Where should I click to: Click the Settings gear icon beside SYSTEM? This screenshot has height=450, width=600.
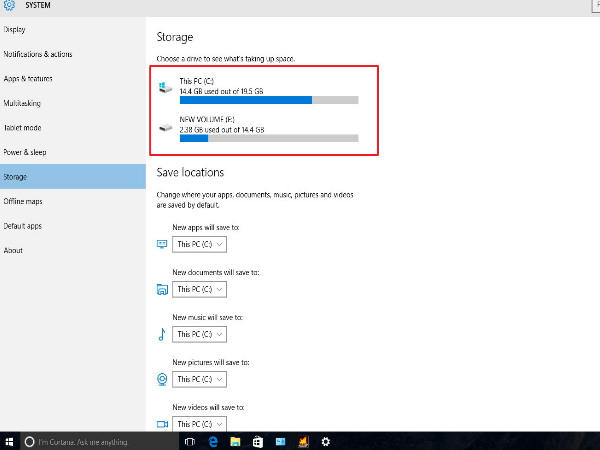[x=9, y=5]
